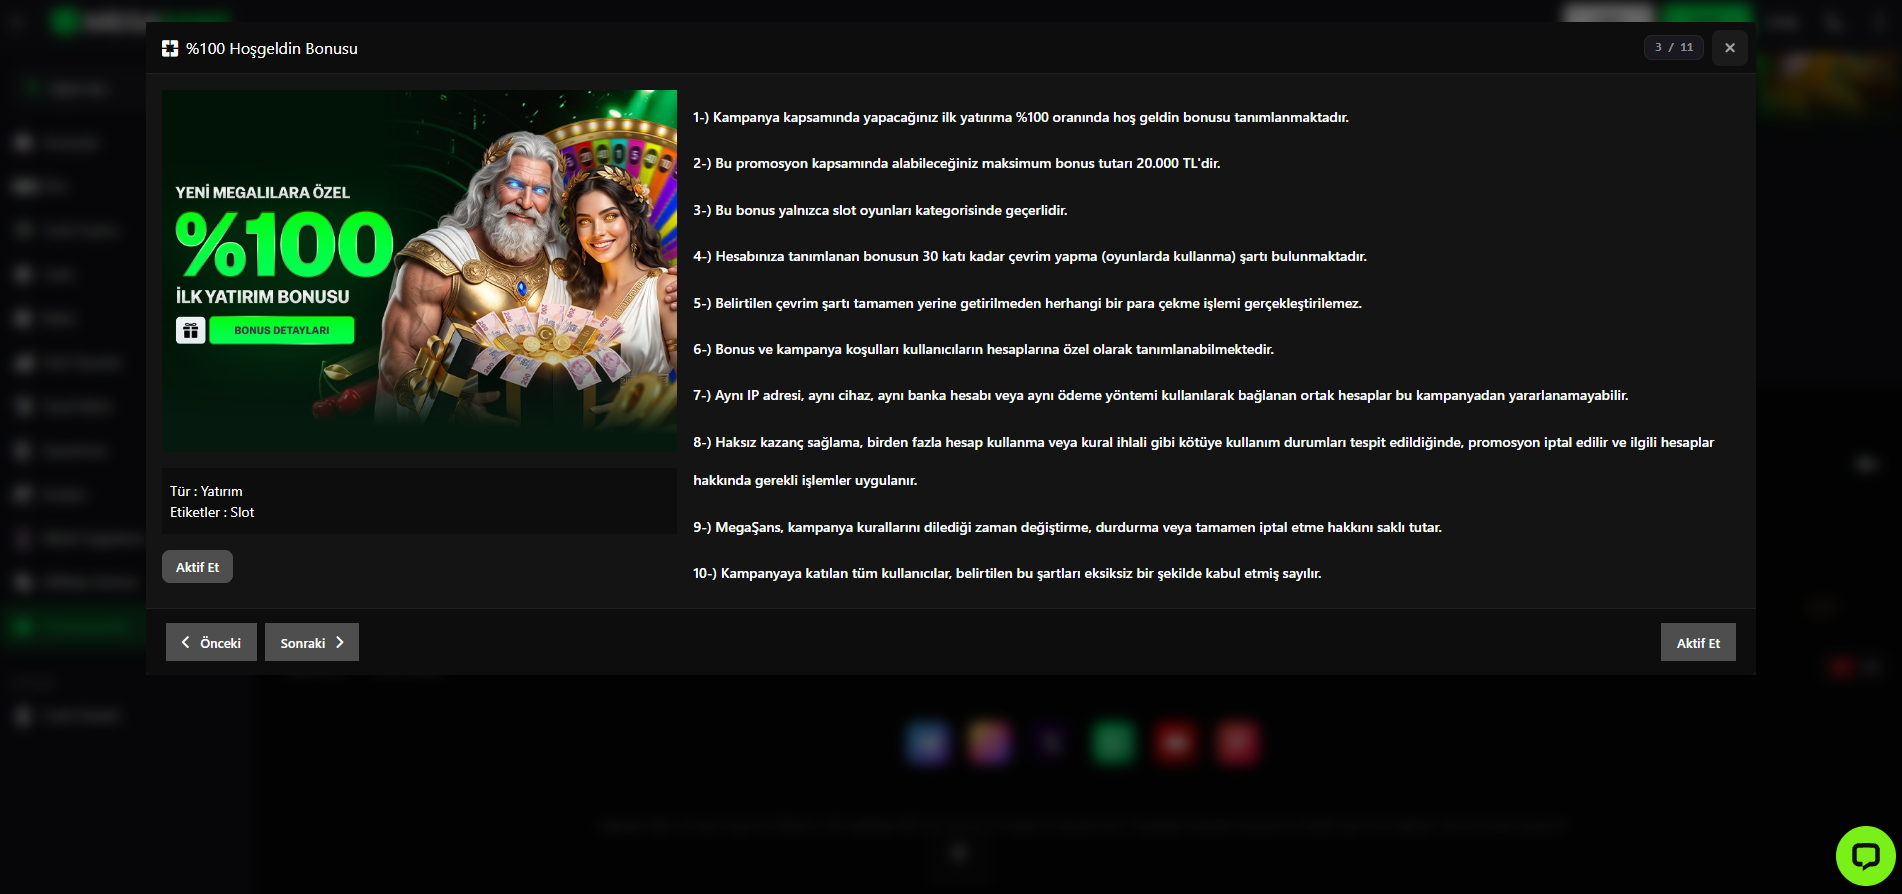The image size is (1902, 894).
Task: Open the first blurred red social icon
Action: 1175,743
